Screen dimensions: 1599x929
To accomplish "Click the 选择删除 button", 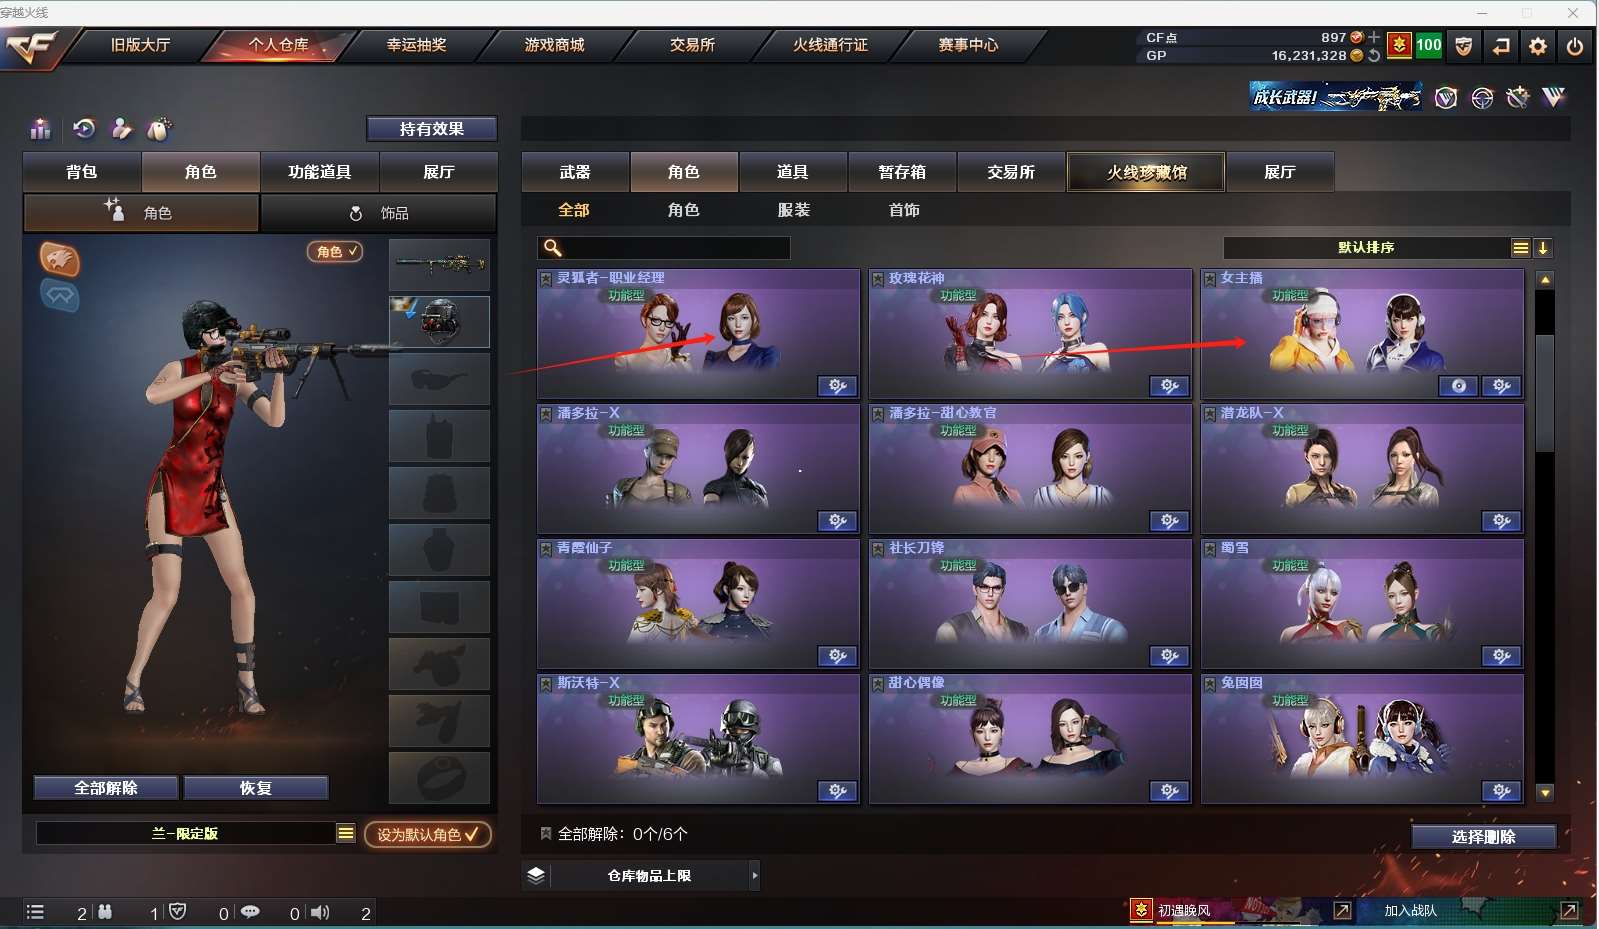I will pyautogui.click(x=1484, y=837).
